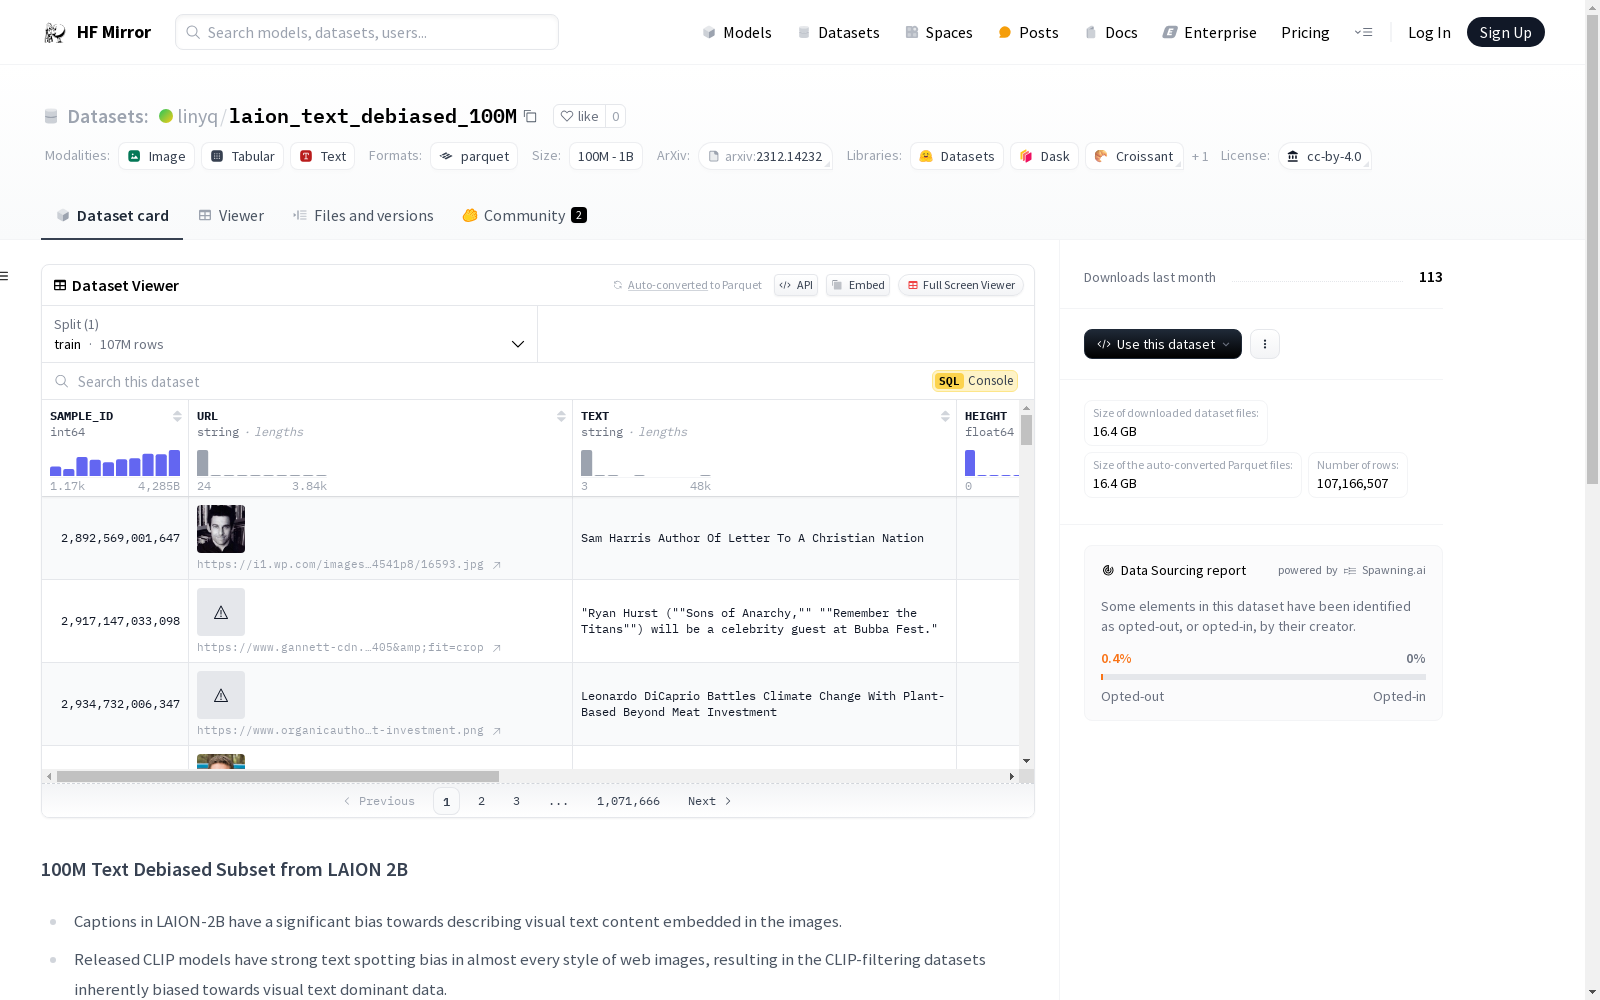Click the table horizontal scrollbar thumb
Viewport: 1600px width, 1000px height.
pyautogui.click(x=278, y=776)
